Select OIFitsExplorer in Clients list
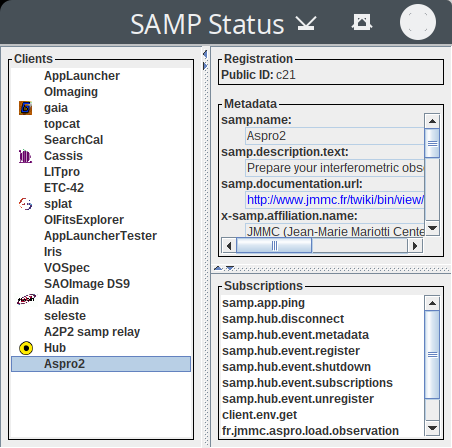 pyautogui.click(x=101, y=220)
